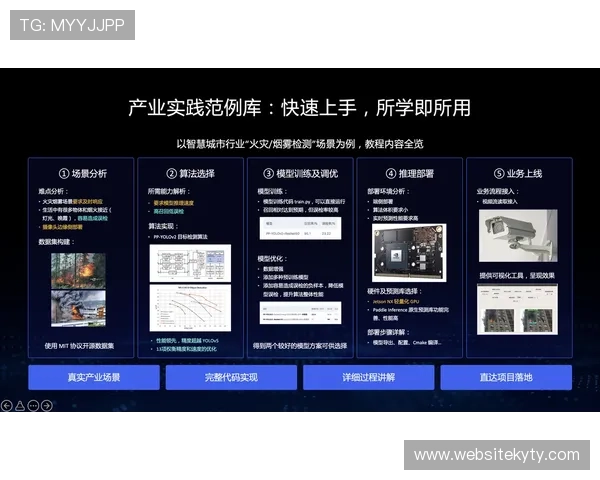Click the ① 场景分析 heading
Image resolution: width=600 pixels, height=480 pixels.
[83, 173]
